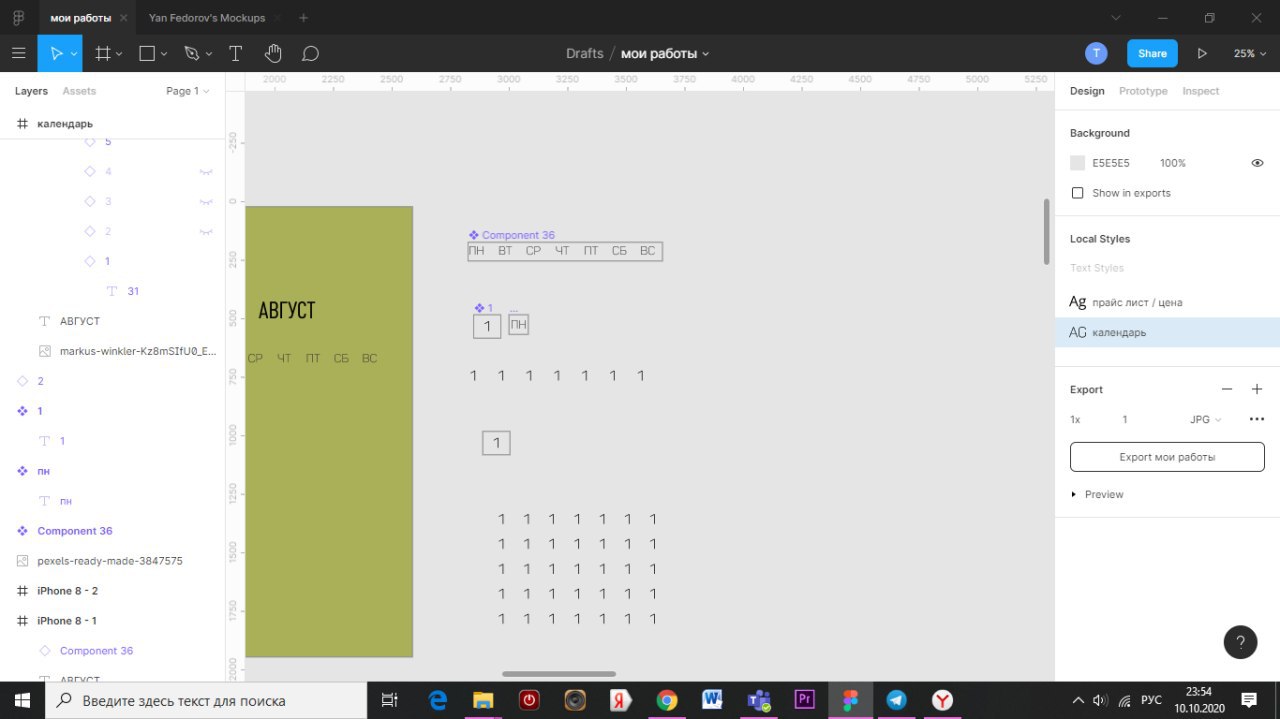The width and height of the screenshot is (1280, 719).
Task: Open Drafts breadcrumb link
Action: (x=585, y=53)
